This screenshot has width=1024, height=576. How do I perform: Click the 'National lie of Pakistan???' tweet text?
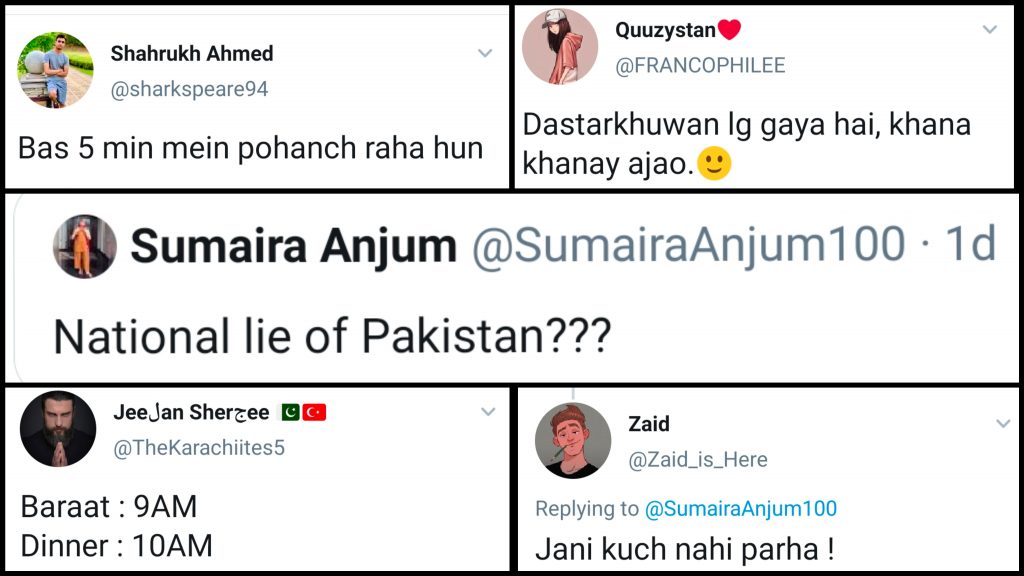tap(331, 337)
